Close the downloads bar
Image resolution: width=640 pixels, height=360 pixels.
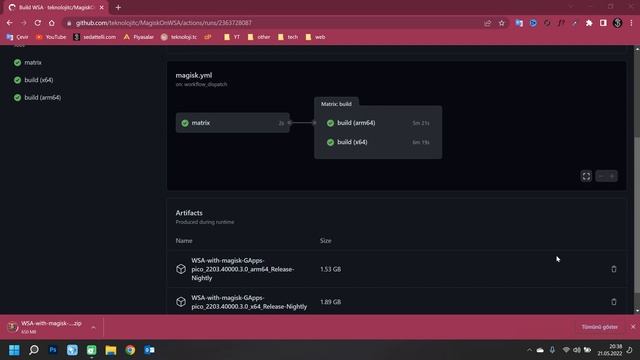click(x=633, y=327)
